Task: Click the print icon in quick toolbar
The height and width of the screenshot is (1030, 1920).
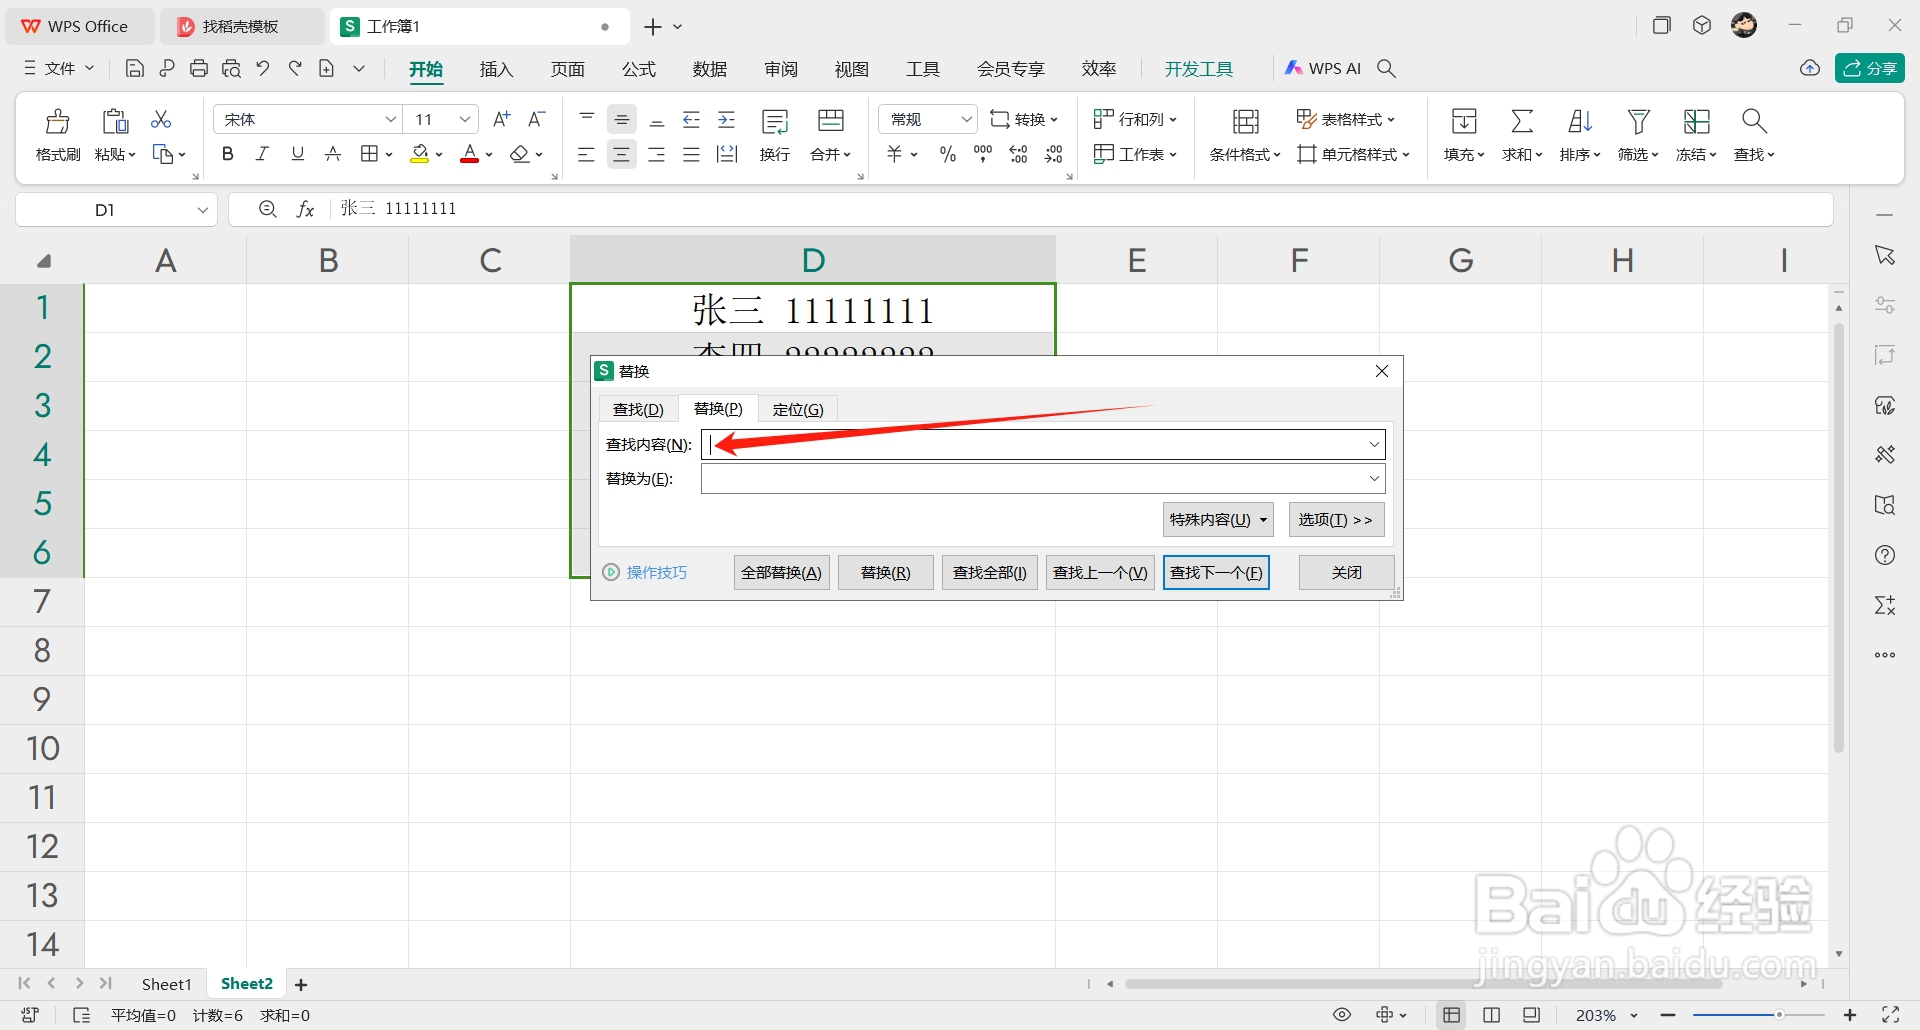Action: coord(199,69)
